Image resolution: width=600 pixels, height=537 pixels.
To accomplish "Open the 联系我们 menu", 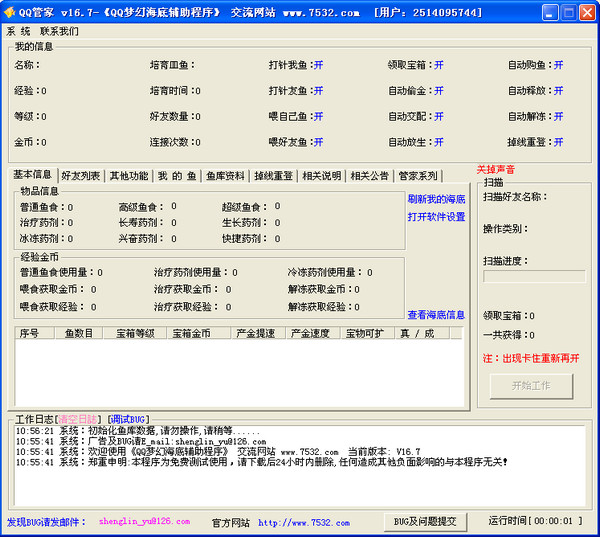I will 59,31.
